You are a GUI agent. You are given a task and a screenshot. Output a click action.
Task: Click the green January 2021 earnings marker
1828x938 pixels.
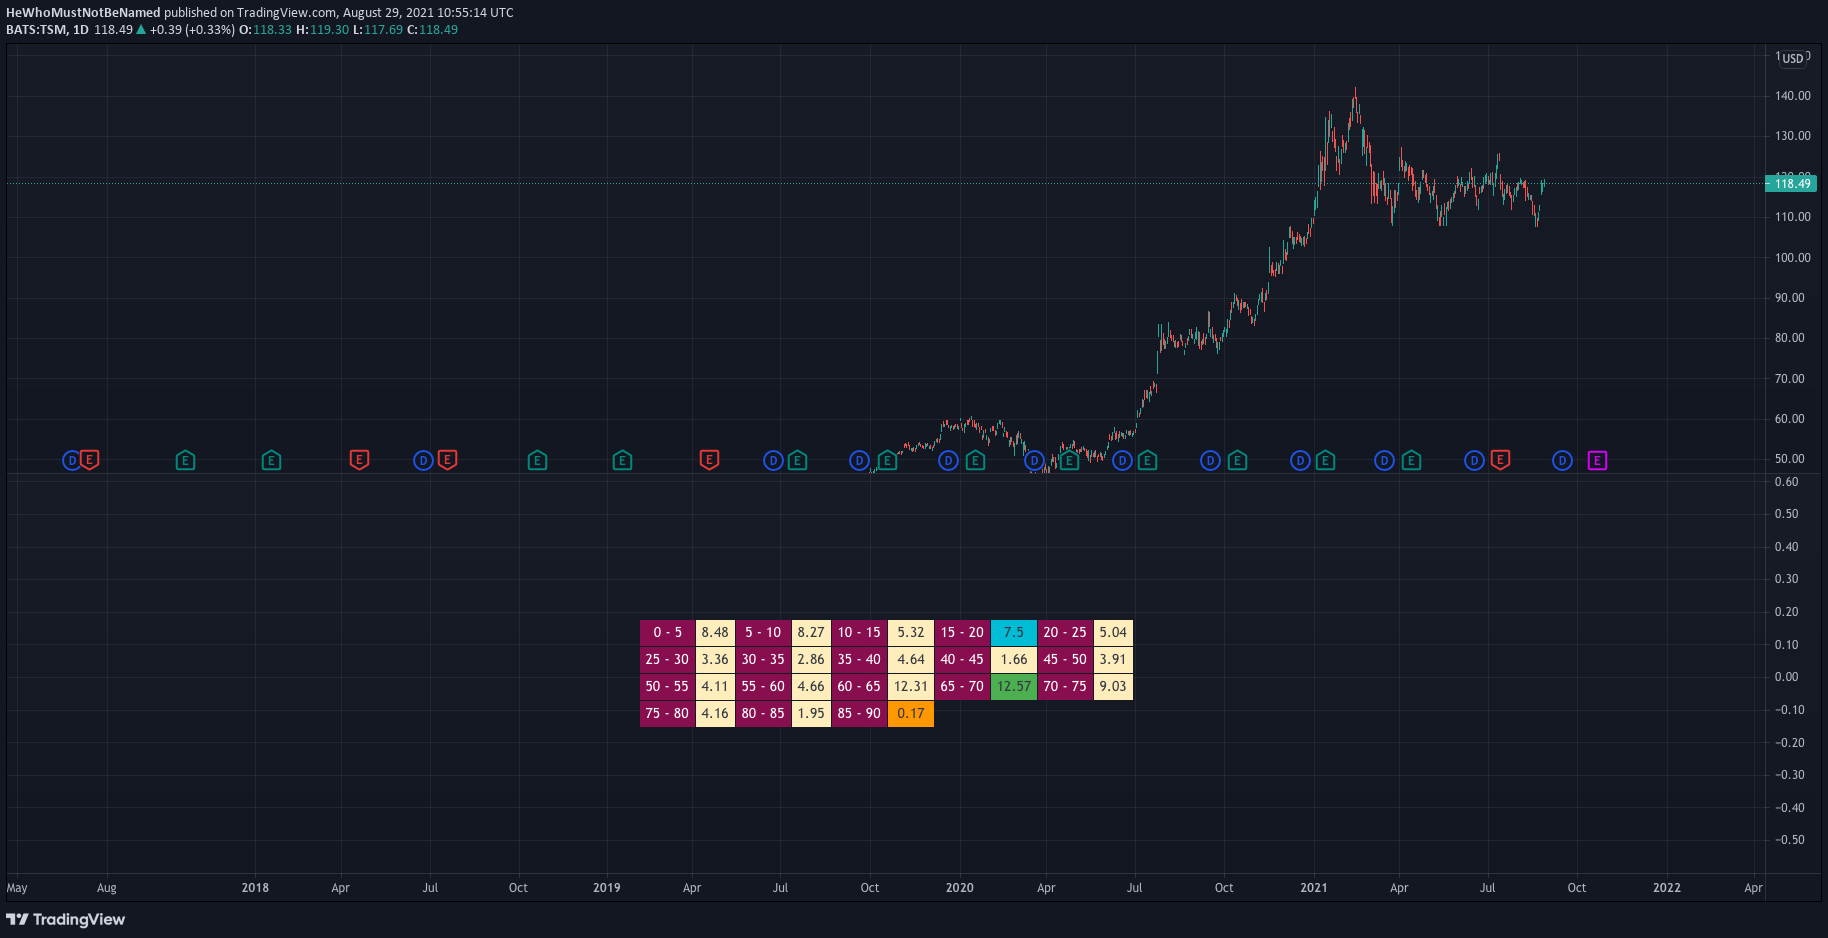(x=1325, y=461)
